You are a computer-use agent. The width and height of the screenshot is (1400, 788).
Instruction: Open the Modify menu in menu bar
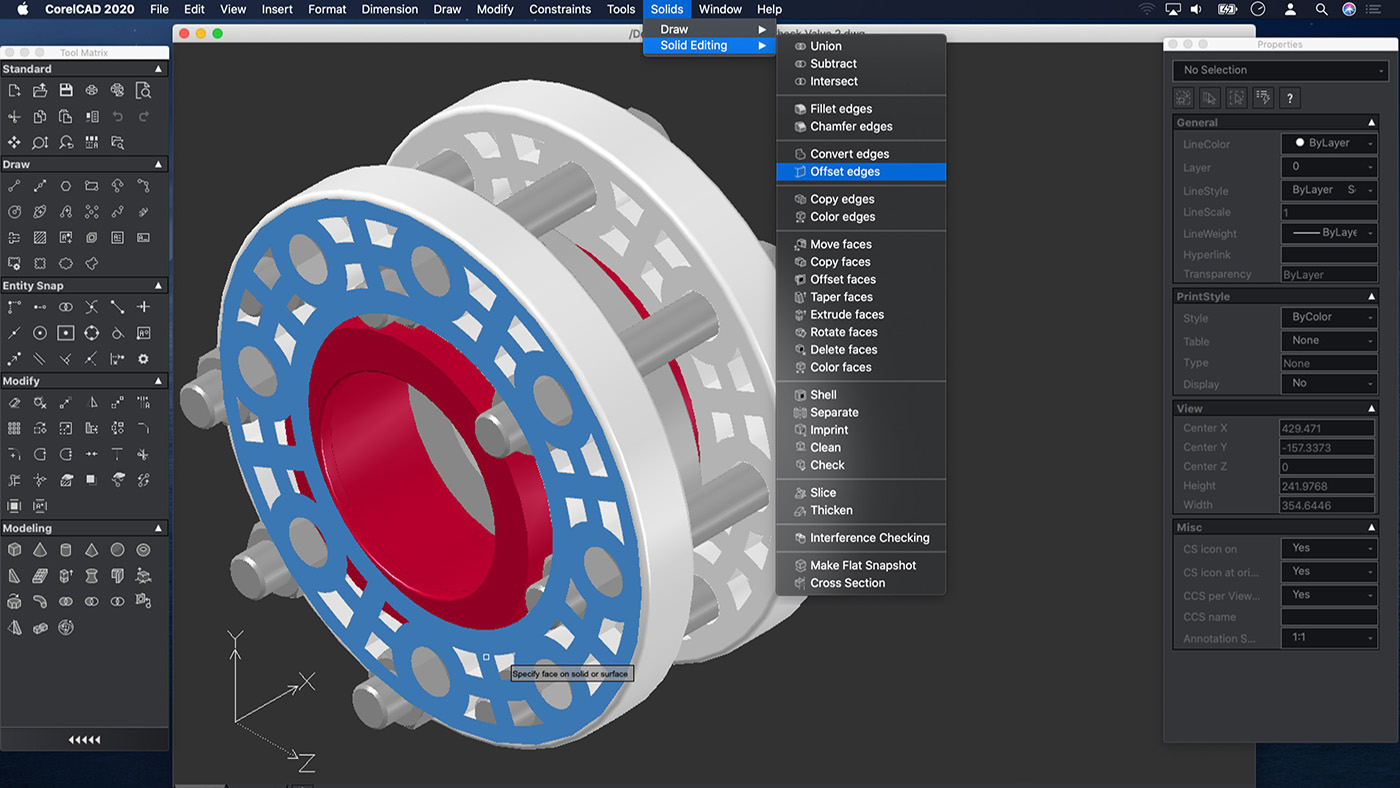point(495,9)
